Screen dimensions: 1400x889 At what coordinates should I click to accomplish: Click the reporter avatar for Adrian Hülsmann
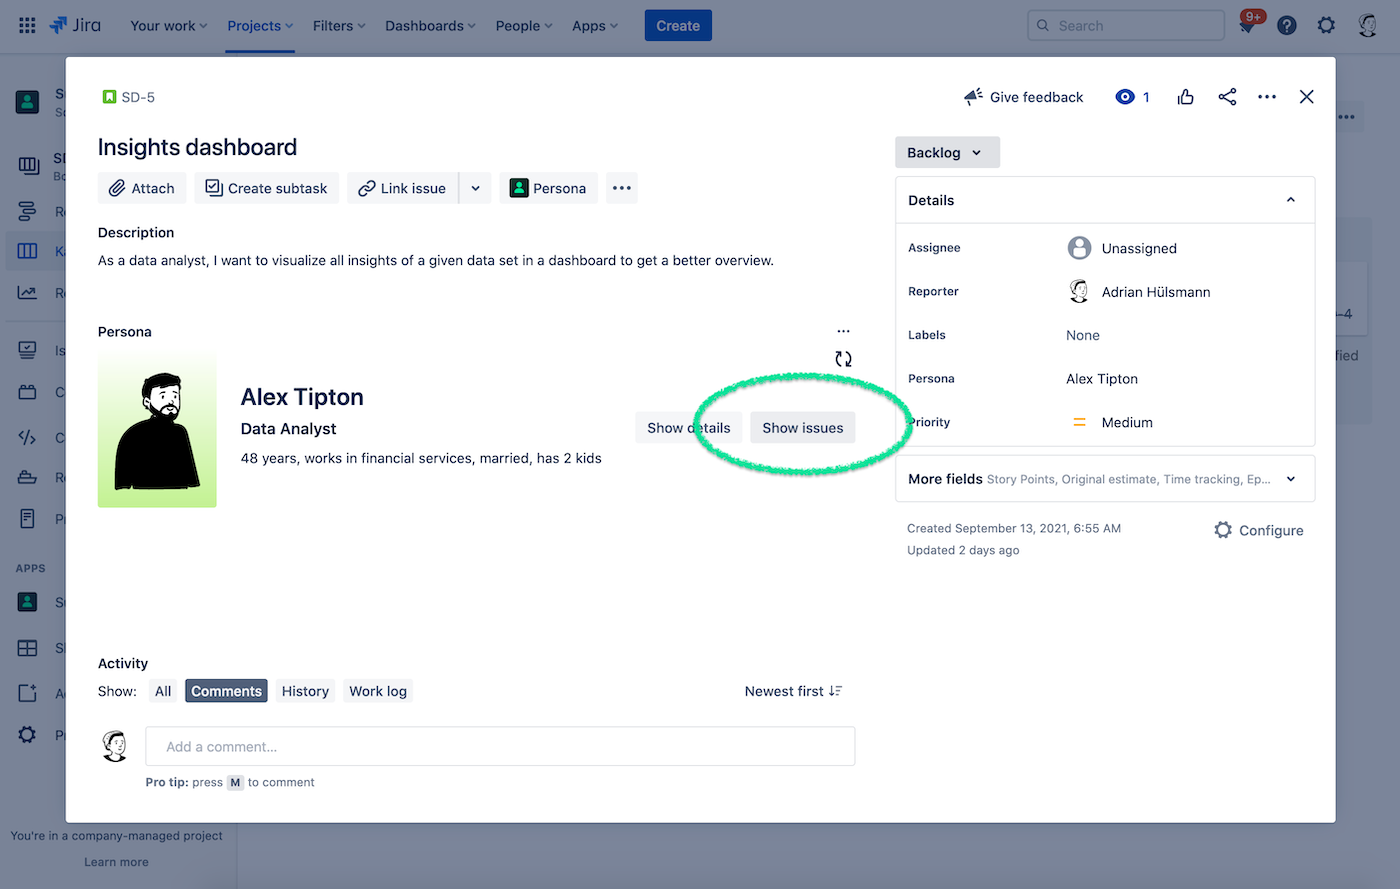[x=1079, y=292]
